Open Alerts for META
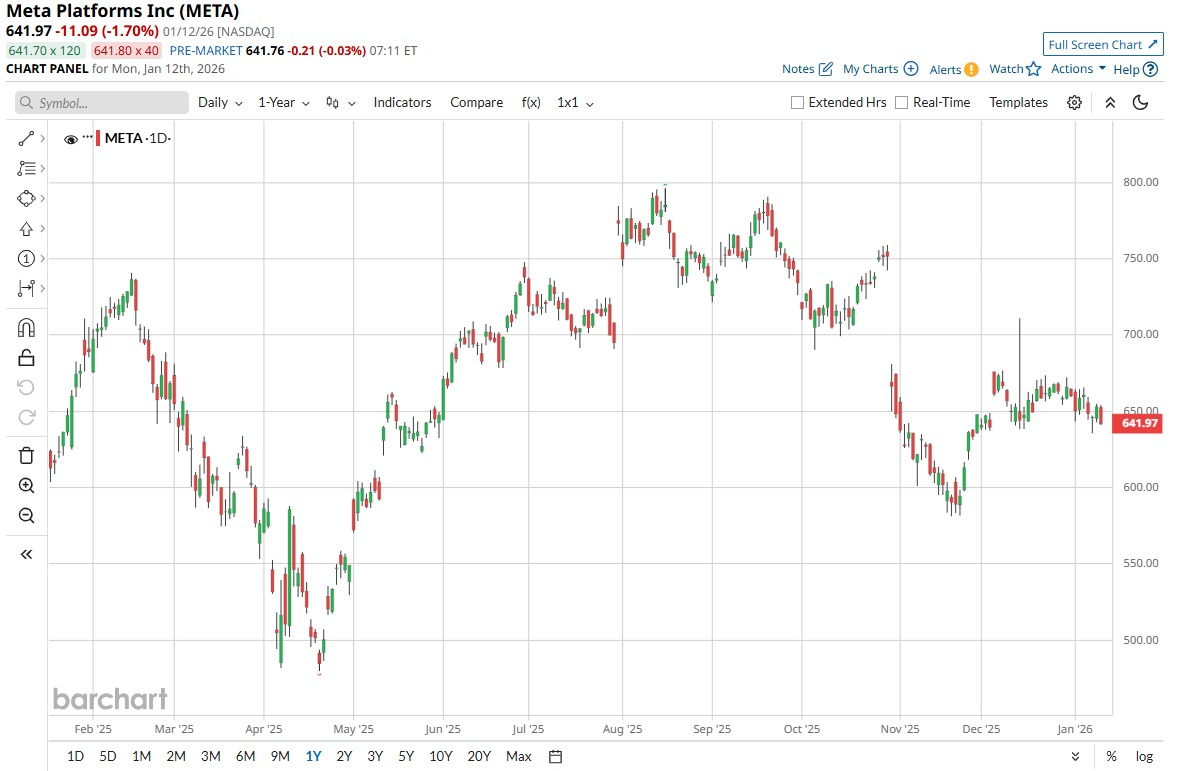 (x=954, y=69)
